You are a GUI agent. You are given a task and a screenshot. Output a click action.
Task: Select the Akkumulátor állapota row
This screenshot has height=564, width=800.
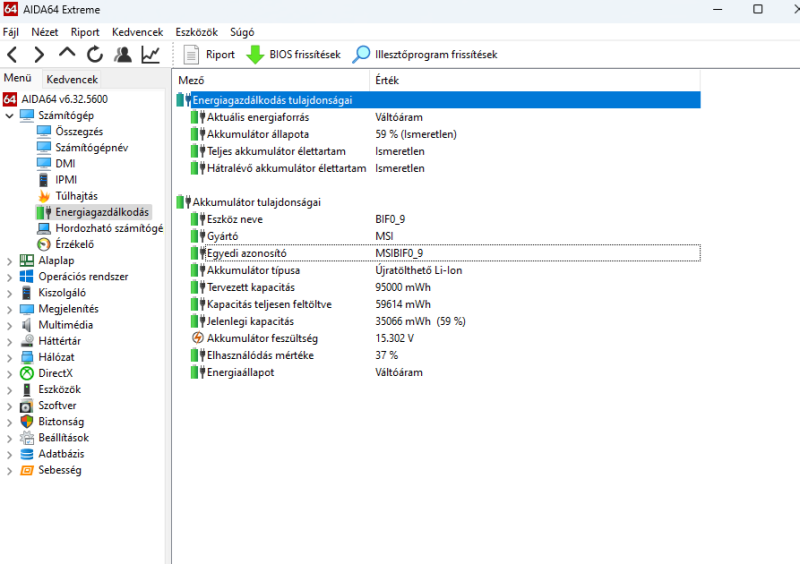pos(445,134)
